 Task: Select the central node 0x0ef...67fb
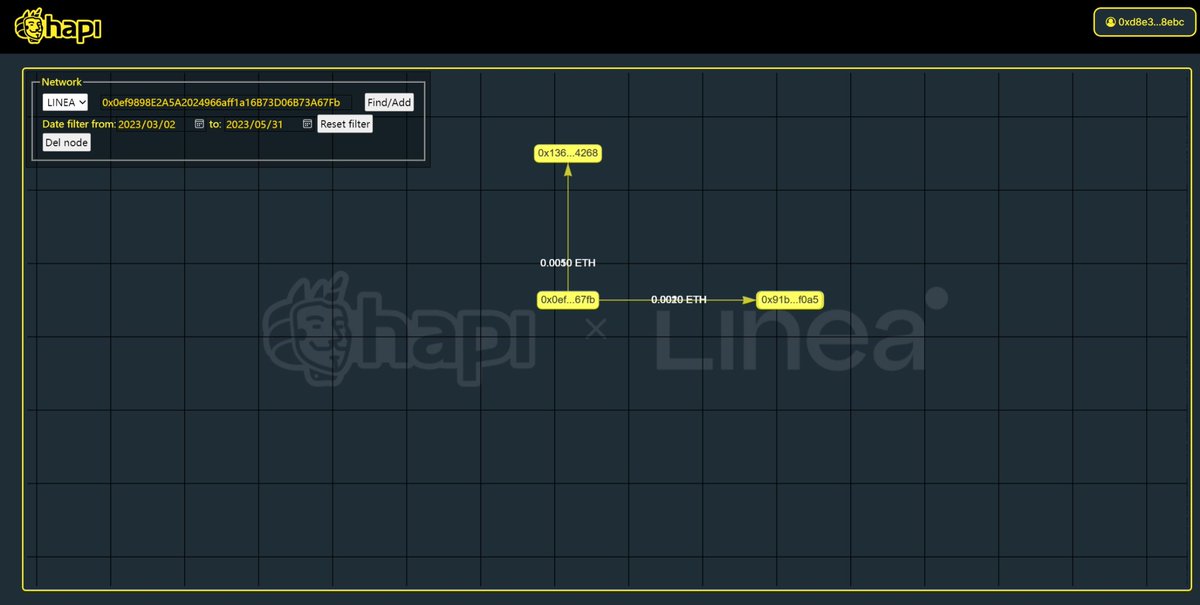pos(568,299)
